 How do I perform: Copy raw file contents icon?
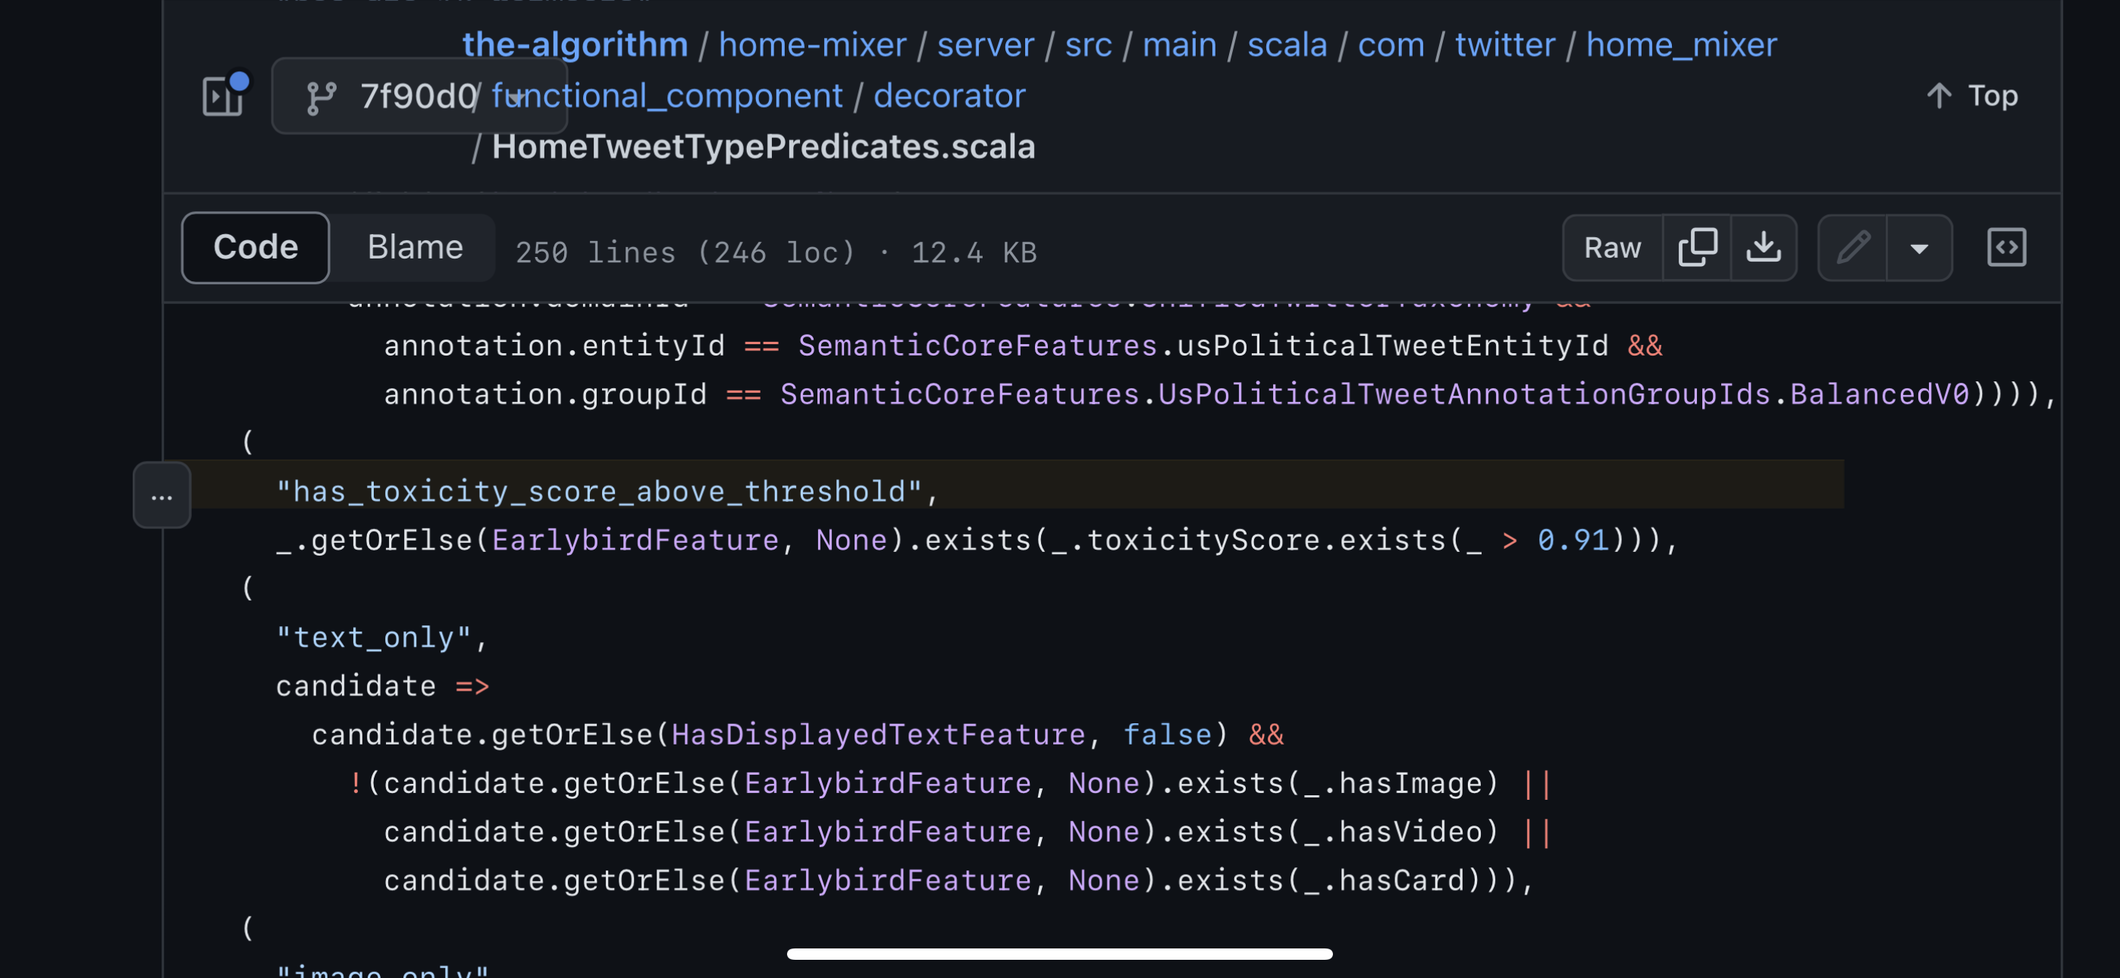click(1698, 247)
